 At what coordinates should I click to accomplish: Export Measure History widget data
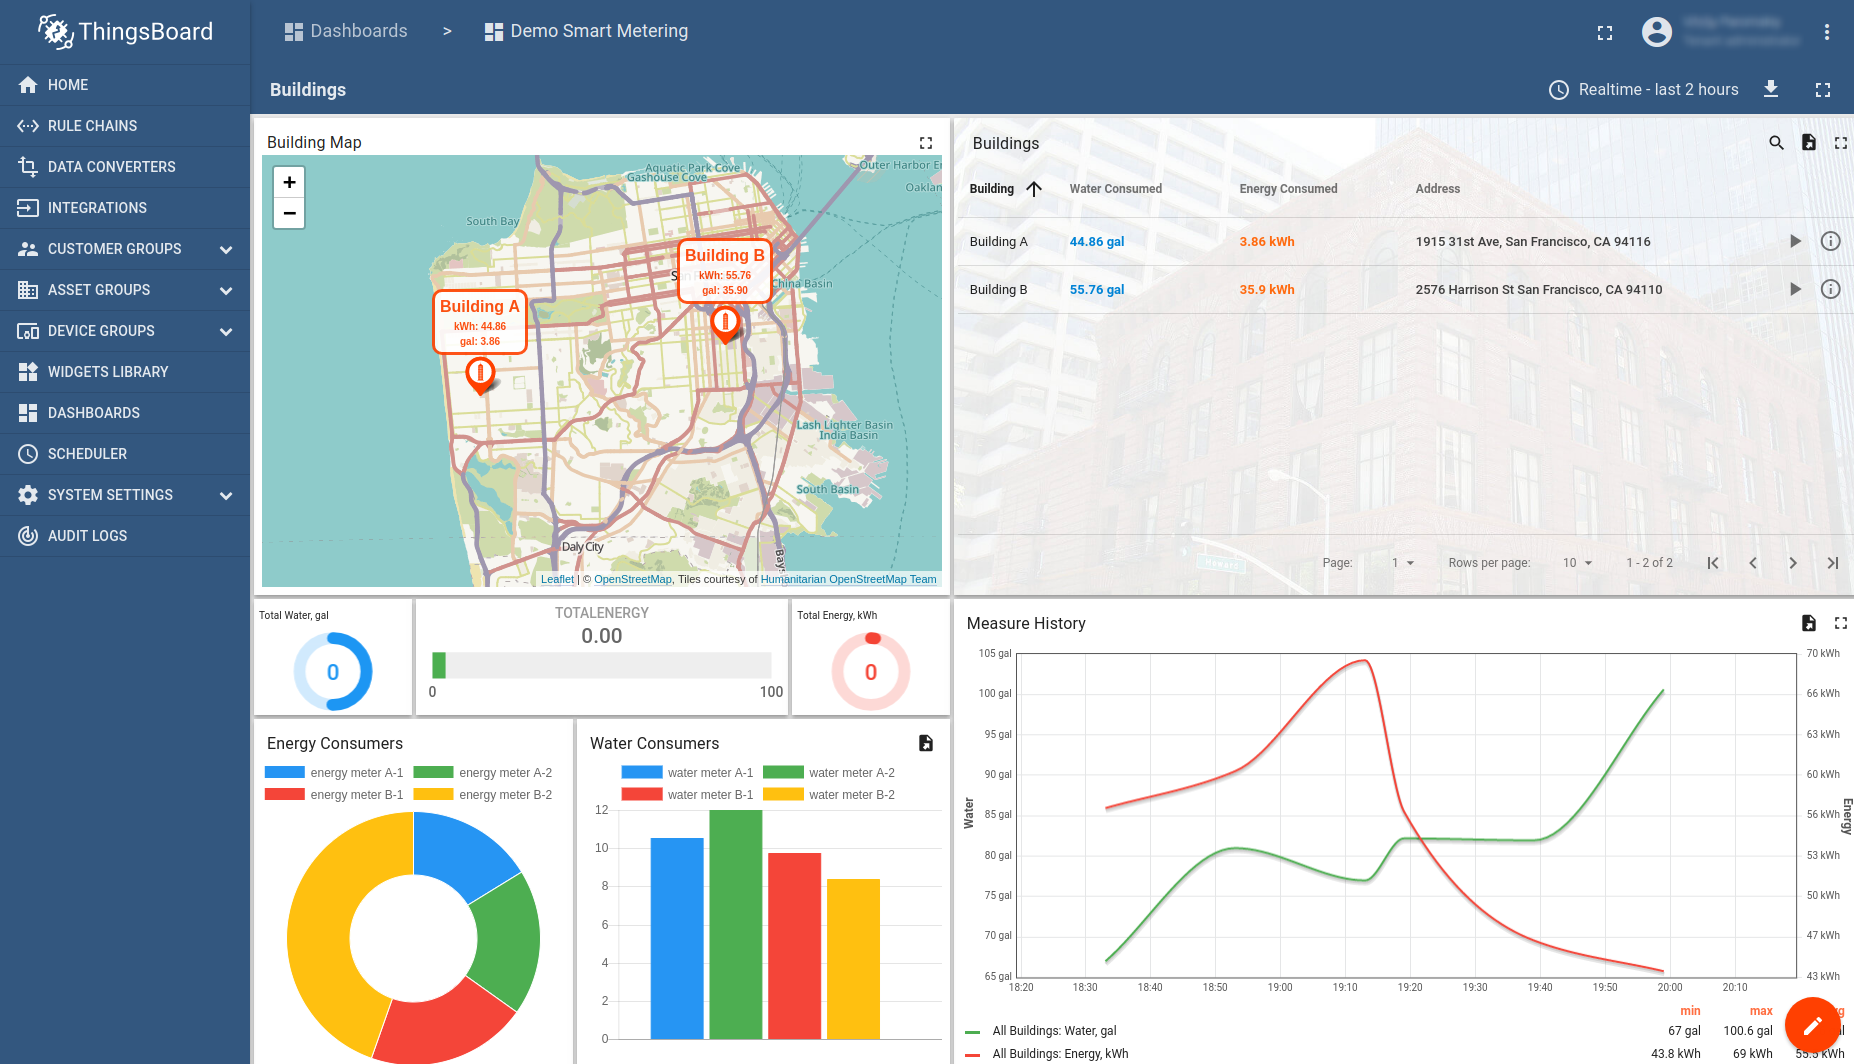[x=1808, y=623]
